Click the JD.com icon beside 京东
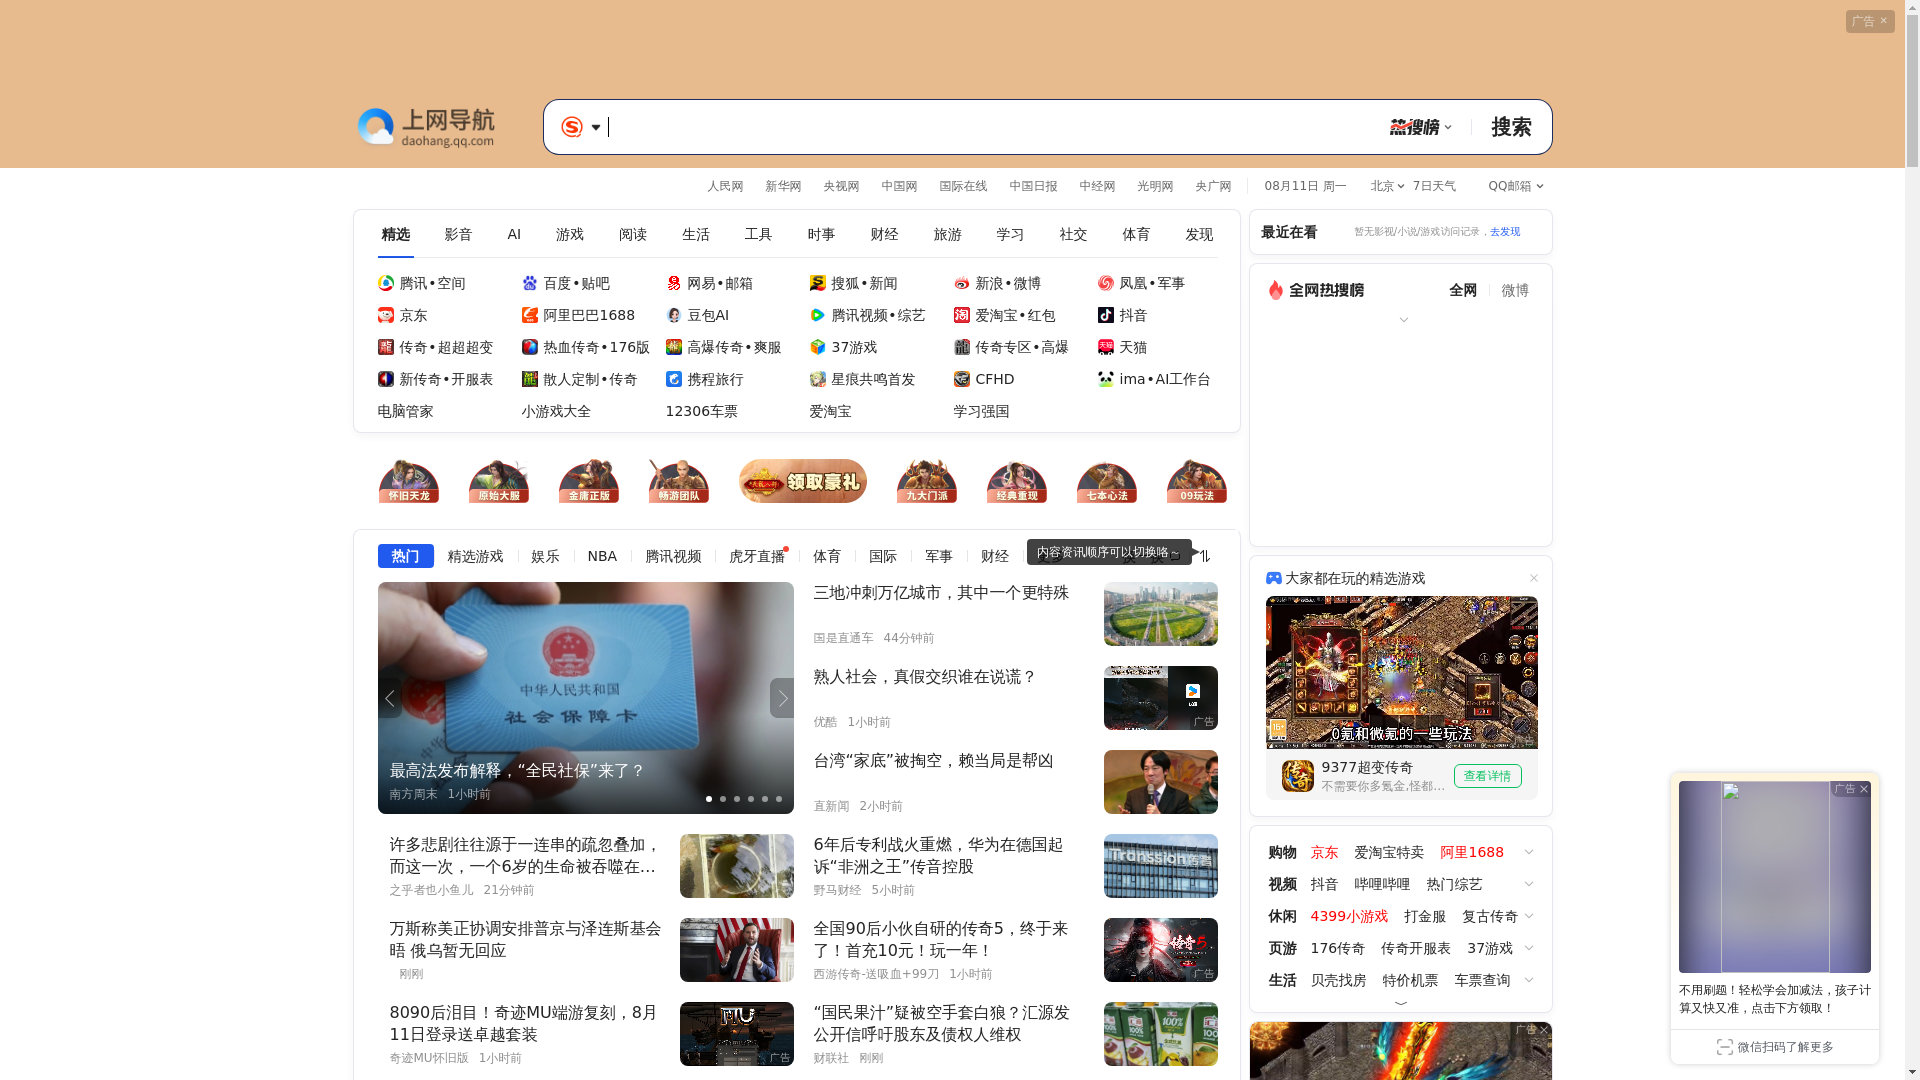The height and width of the screenshot is (1080, 1920). click(386, 315)
